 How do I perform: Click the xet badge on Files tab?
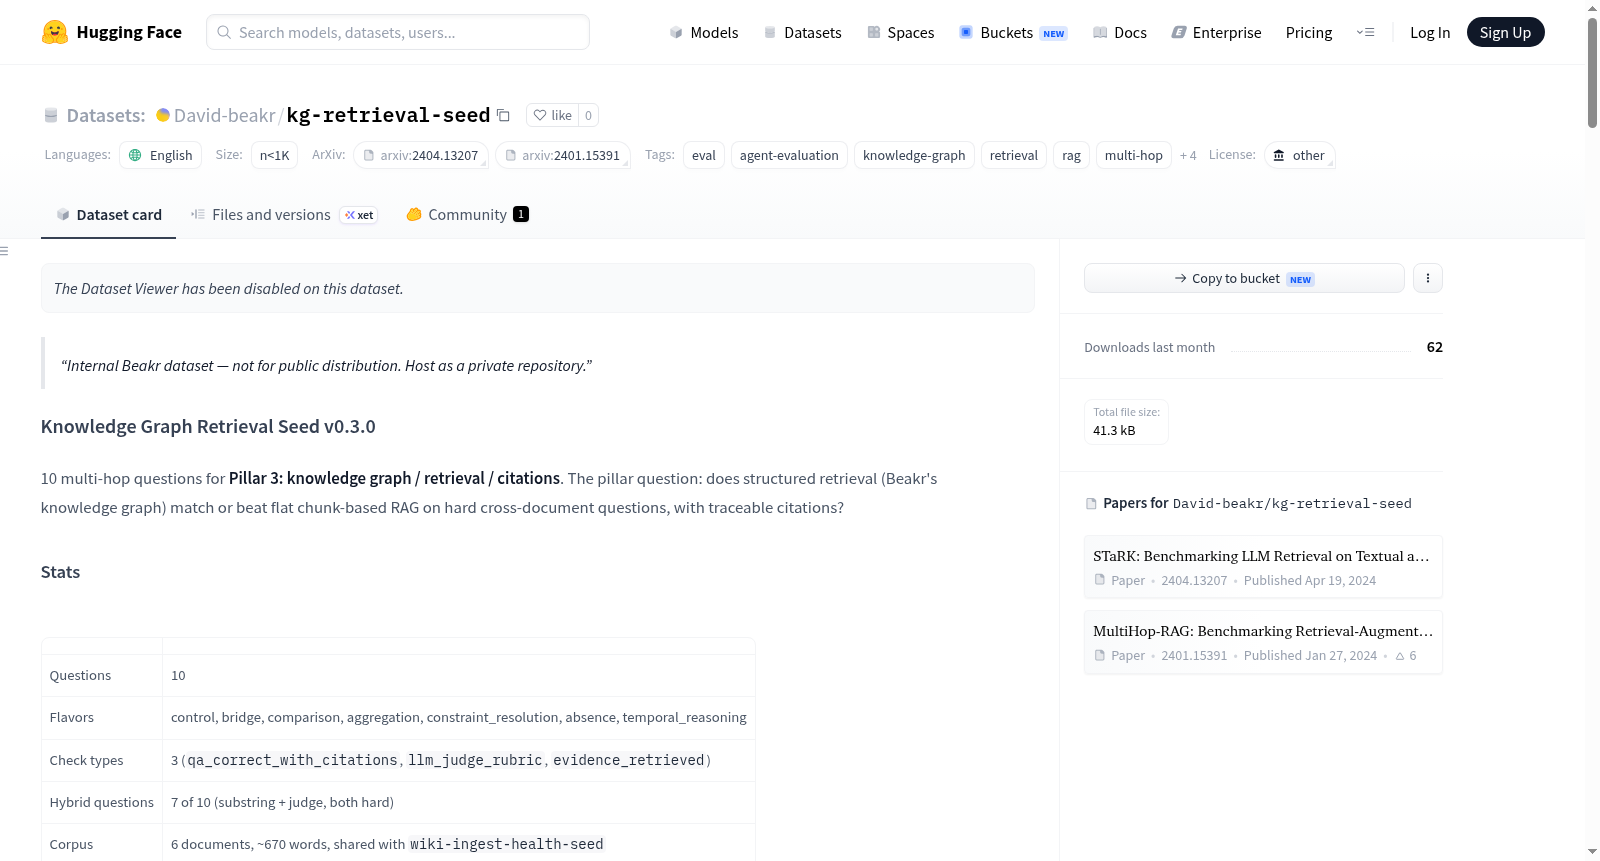click(x=359, y=215)
